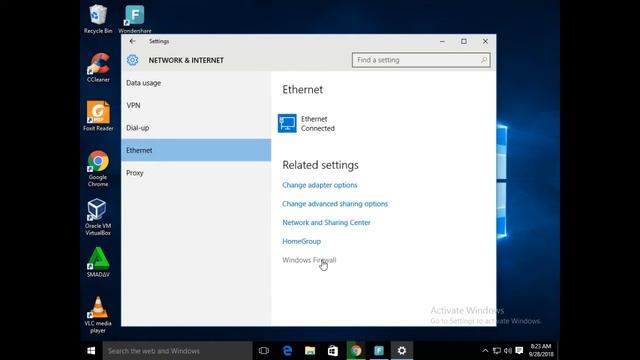
Task: Click the Ethernet Connected adapter icon
Action: 287,123
